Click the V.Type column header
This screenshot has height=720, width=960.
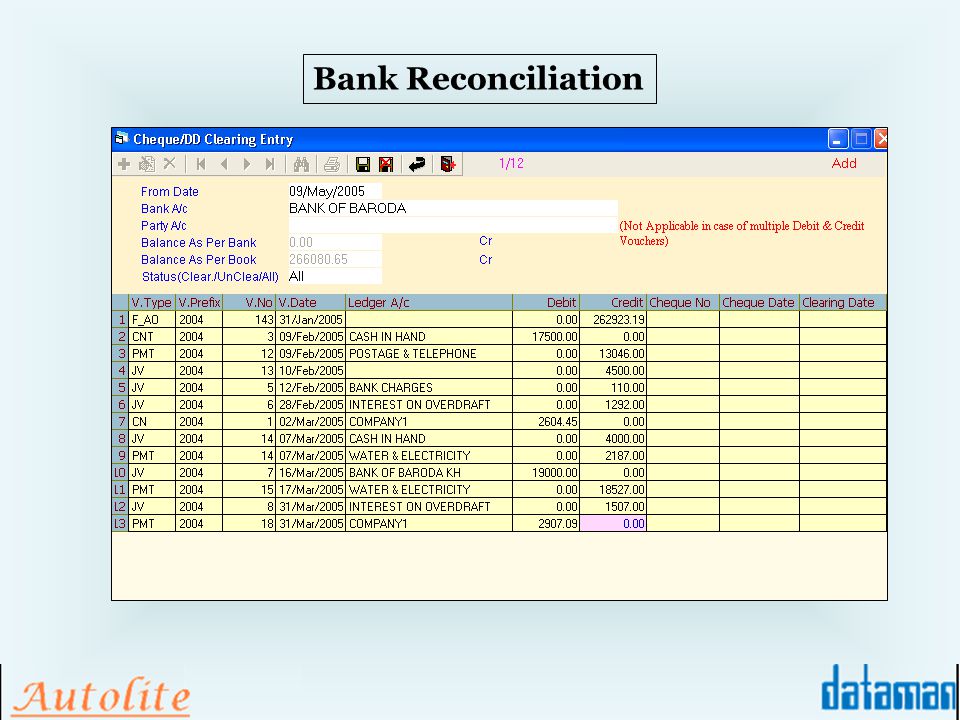pyautogui.click(x=152, y=302)
